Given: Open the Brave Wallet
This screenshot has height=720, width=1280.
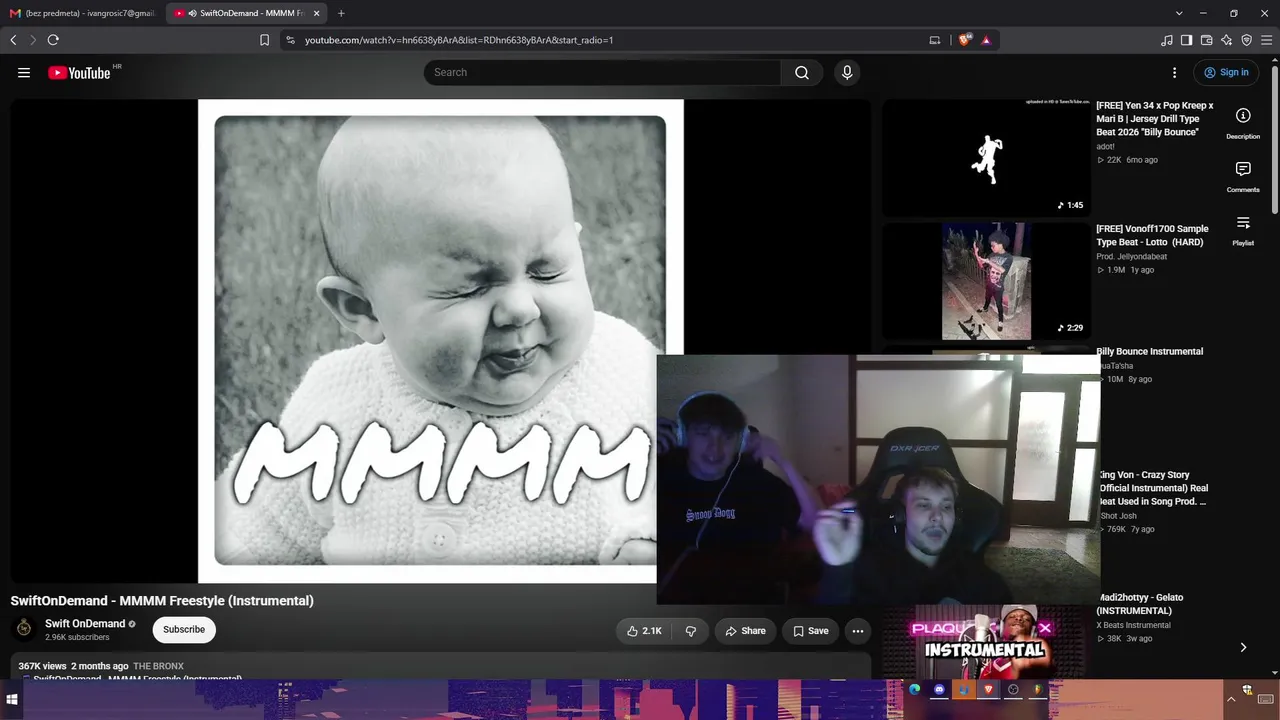Looking at the screenshot, I should point(1207,40).
